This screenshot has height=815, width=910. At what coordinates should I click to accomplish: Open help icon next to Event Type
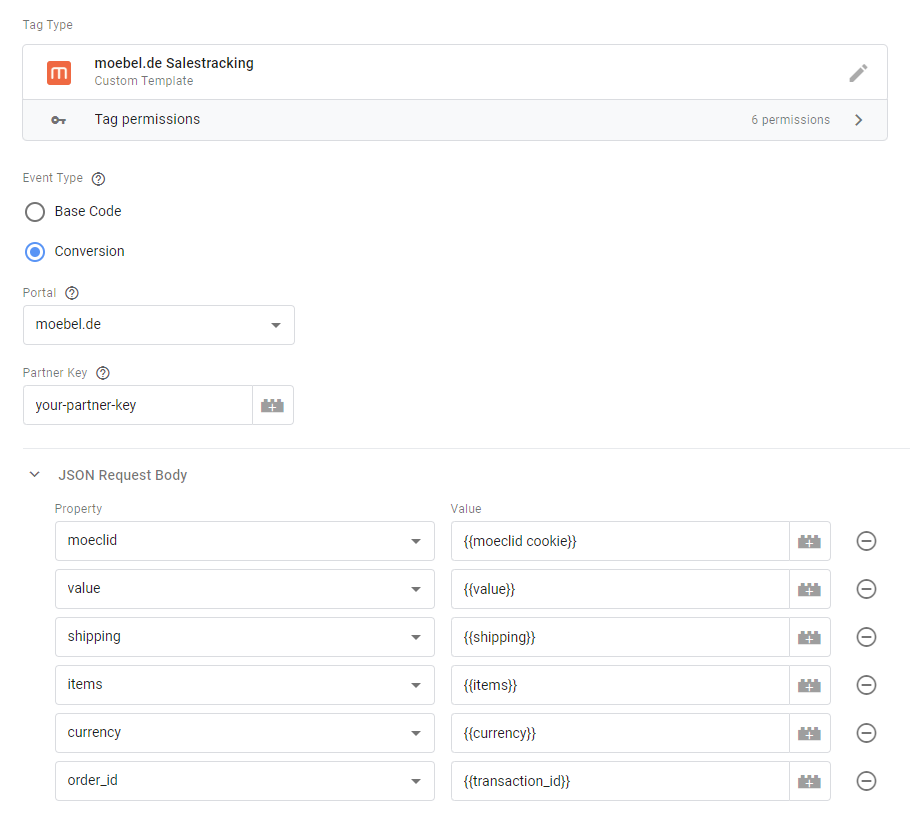[x=99, y=179]
